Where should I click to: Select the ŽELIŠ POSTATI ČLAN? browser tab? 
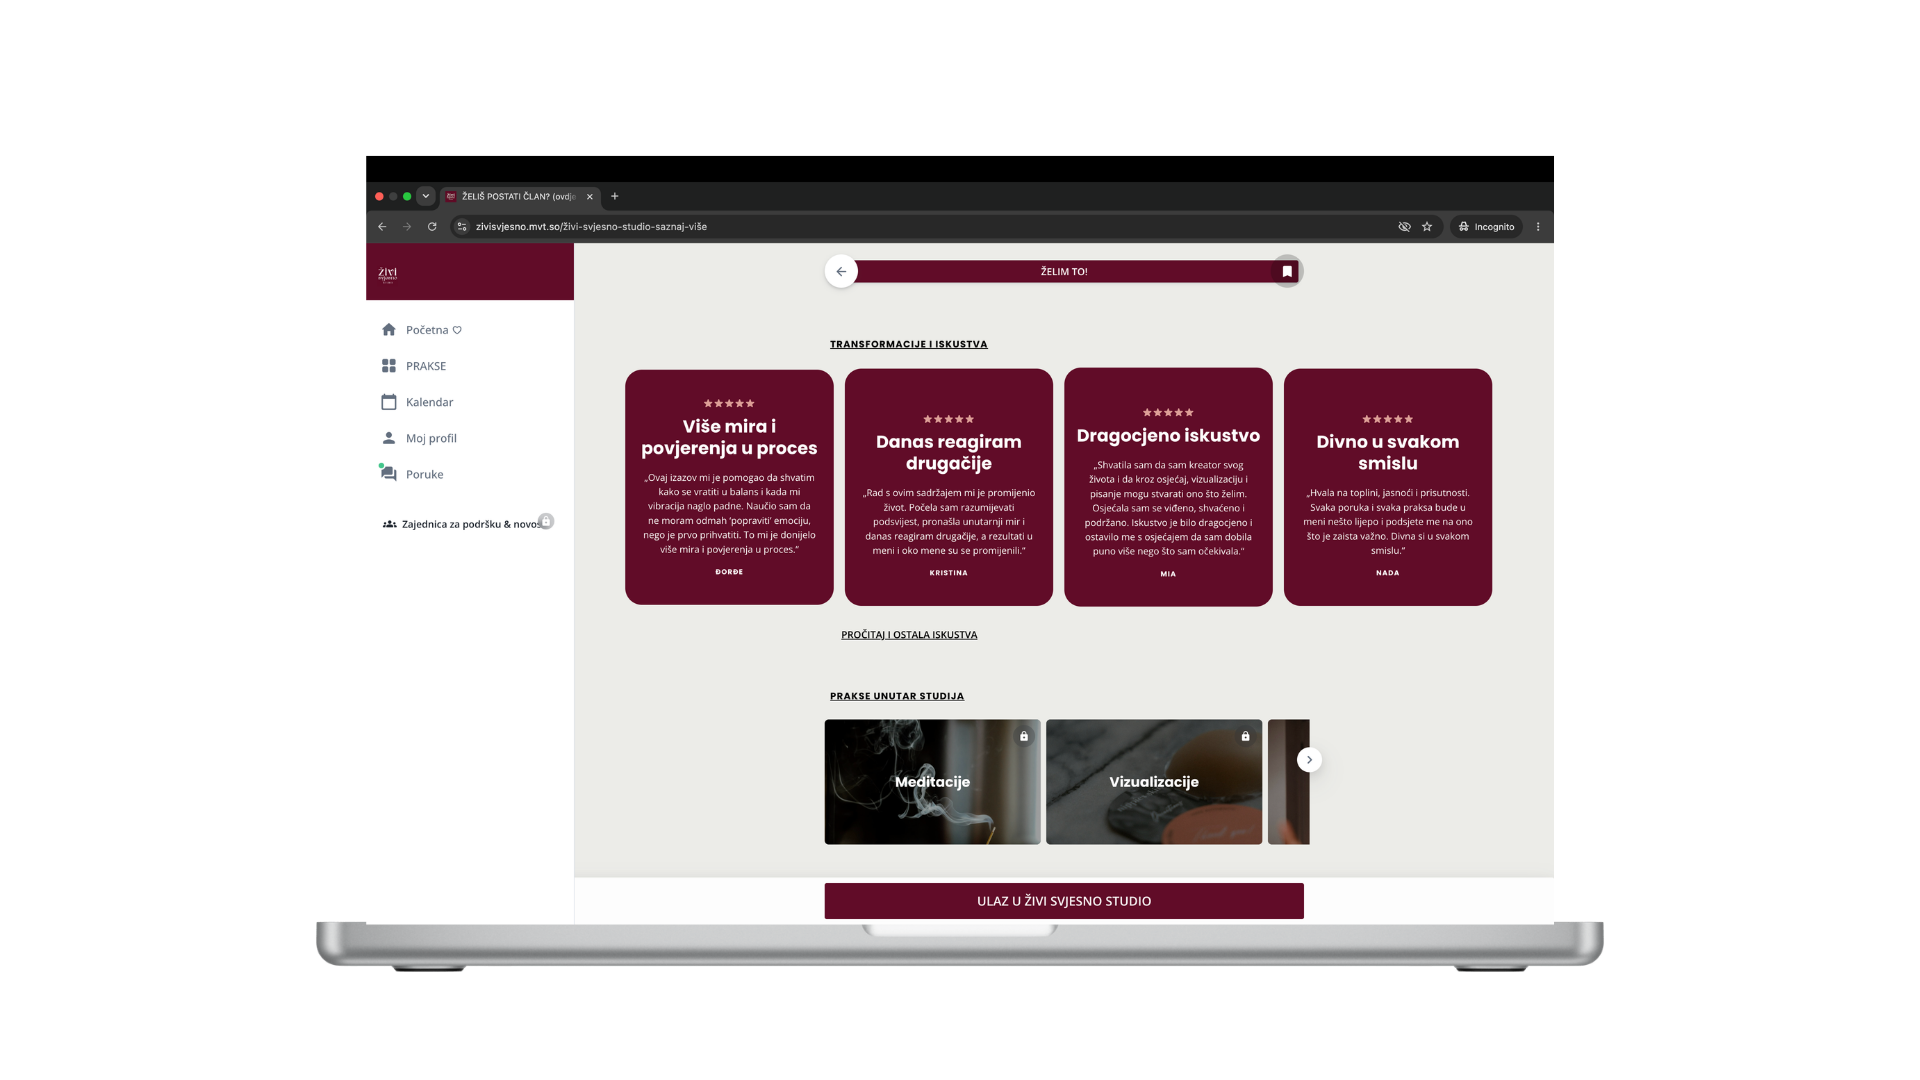(x=520, y=197)
